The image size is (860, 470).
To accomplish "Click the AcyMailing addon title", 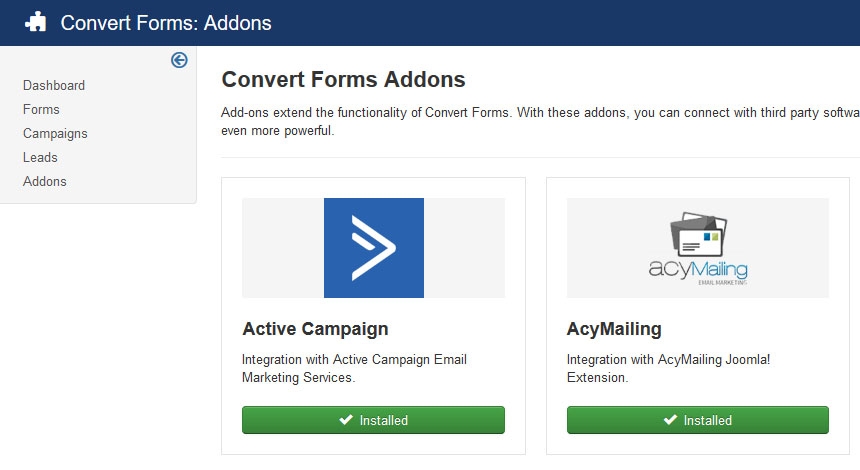I will pos(614,329).
